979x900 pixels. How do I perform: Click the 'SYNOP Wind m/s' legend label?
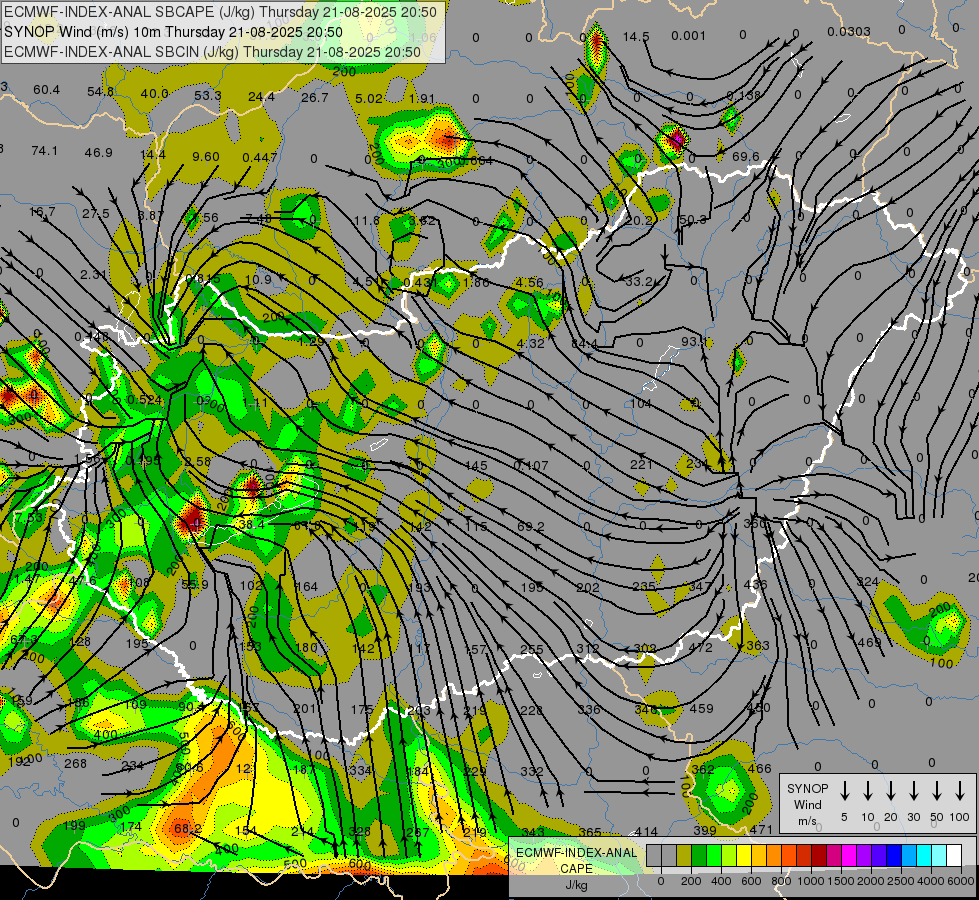[x=807, y=805]
